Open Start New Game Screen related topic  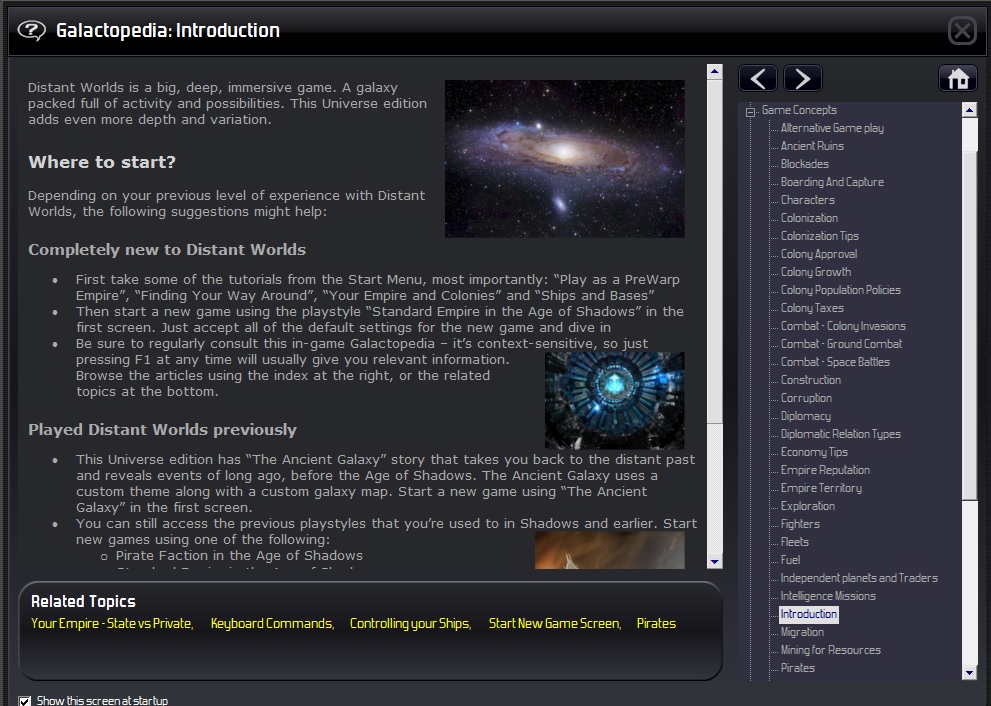(x=555, y=623)
